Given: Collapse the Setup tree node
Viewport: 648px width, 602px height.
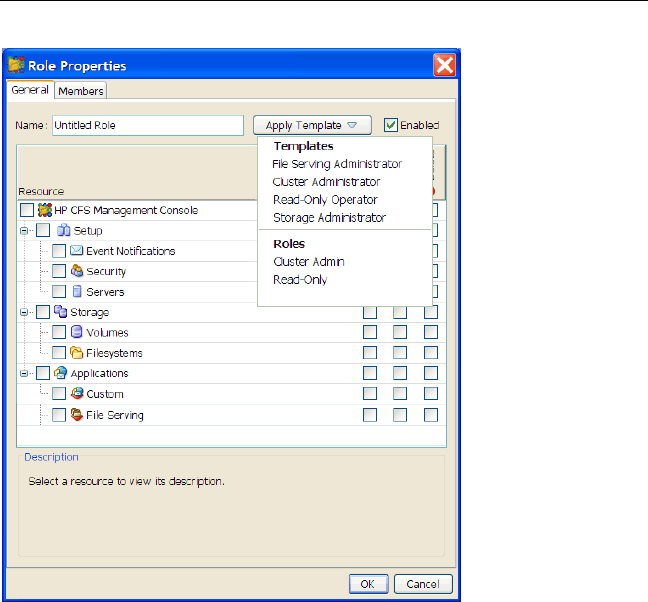Looking at the screenshot, I should 24,230.
